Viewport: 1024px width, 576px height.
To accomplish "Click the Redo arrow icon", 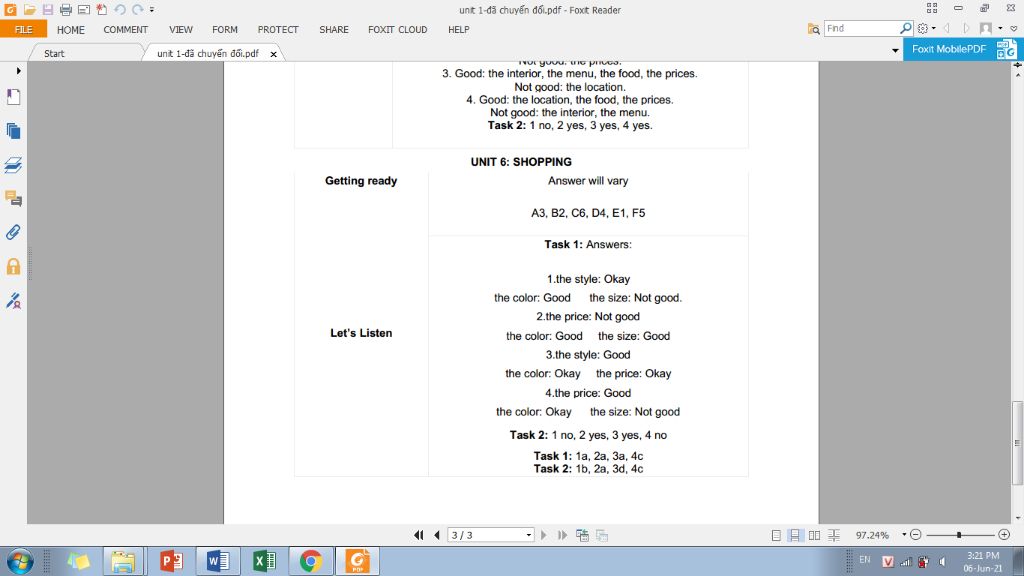I will (137, 9).
